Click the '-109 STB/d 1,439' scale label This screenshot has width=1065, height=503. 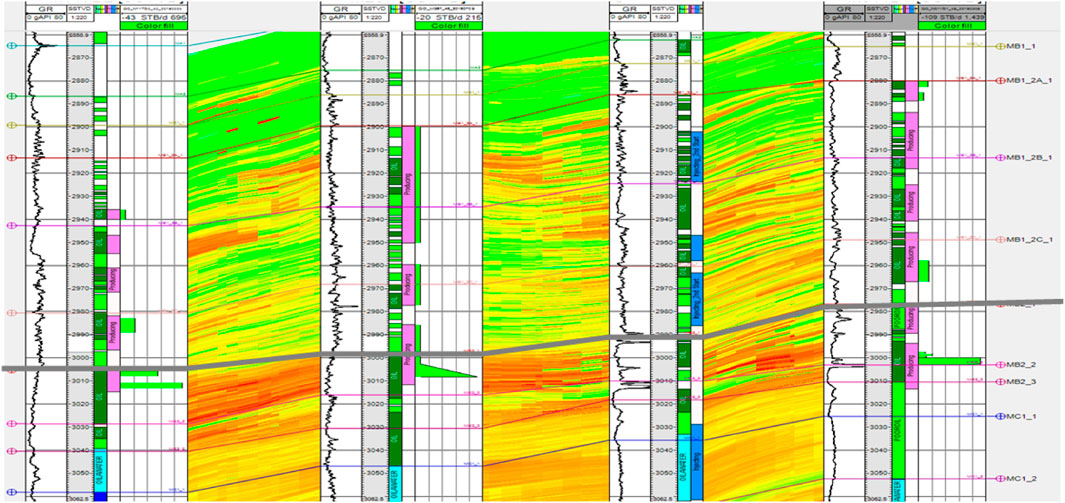pyautogui.click(x=952, y=17)
